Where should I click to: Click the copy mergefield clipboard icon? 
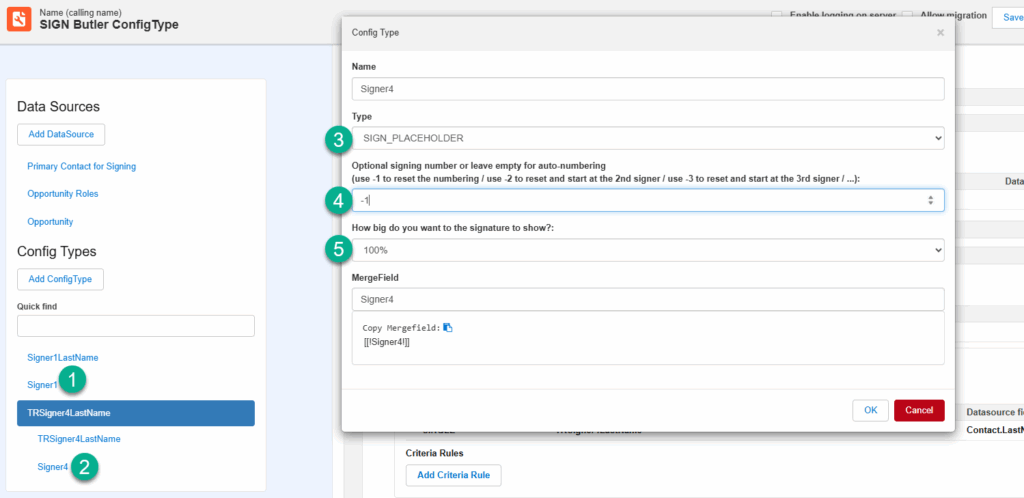[448, 327]
